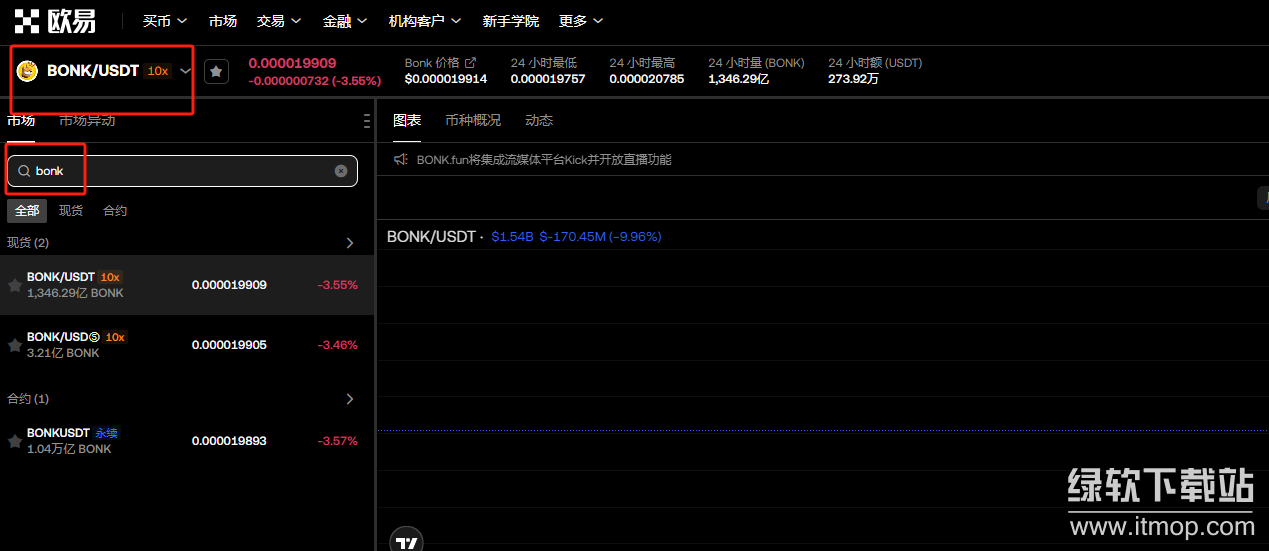Open the 新手学院 link in navigation
1269x551 pixels.
[x=510, y=21]
